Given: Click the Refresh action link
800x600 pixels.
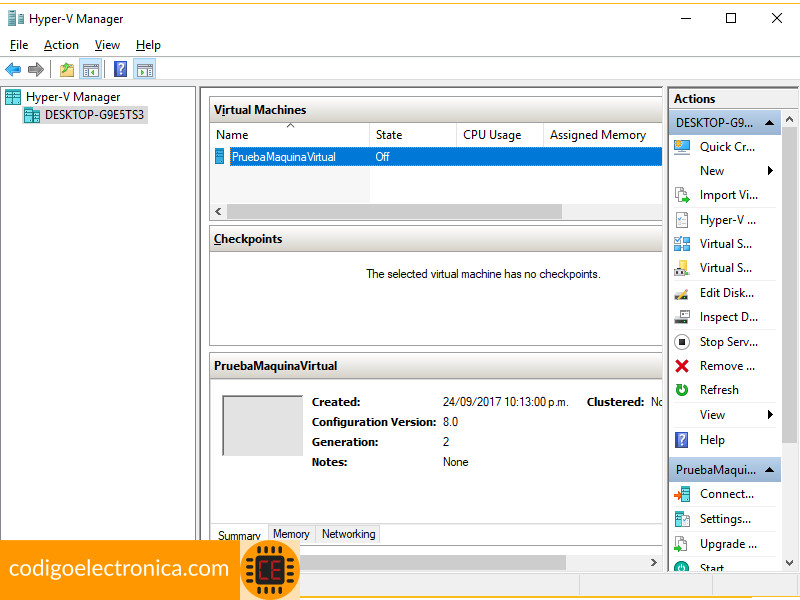Looking at the screenshot, I should pyautogui.click(x=719, y=390).
